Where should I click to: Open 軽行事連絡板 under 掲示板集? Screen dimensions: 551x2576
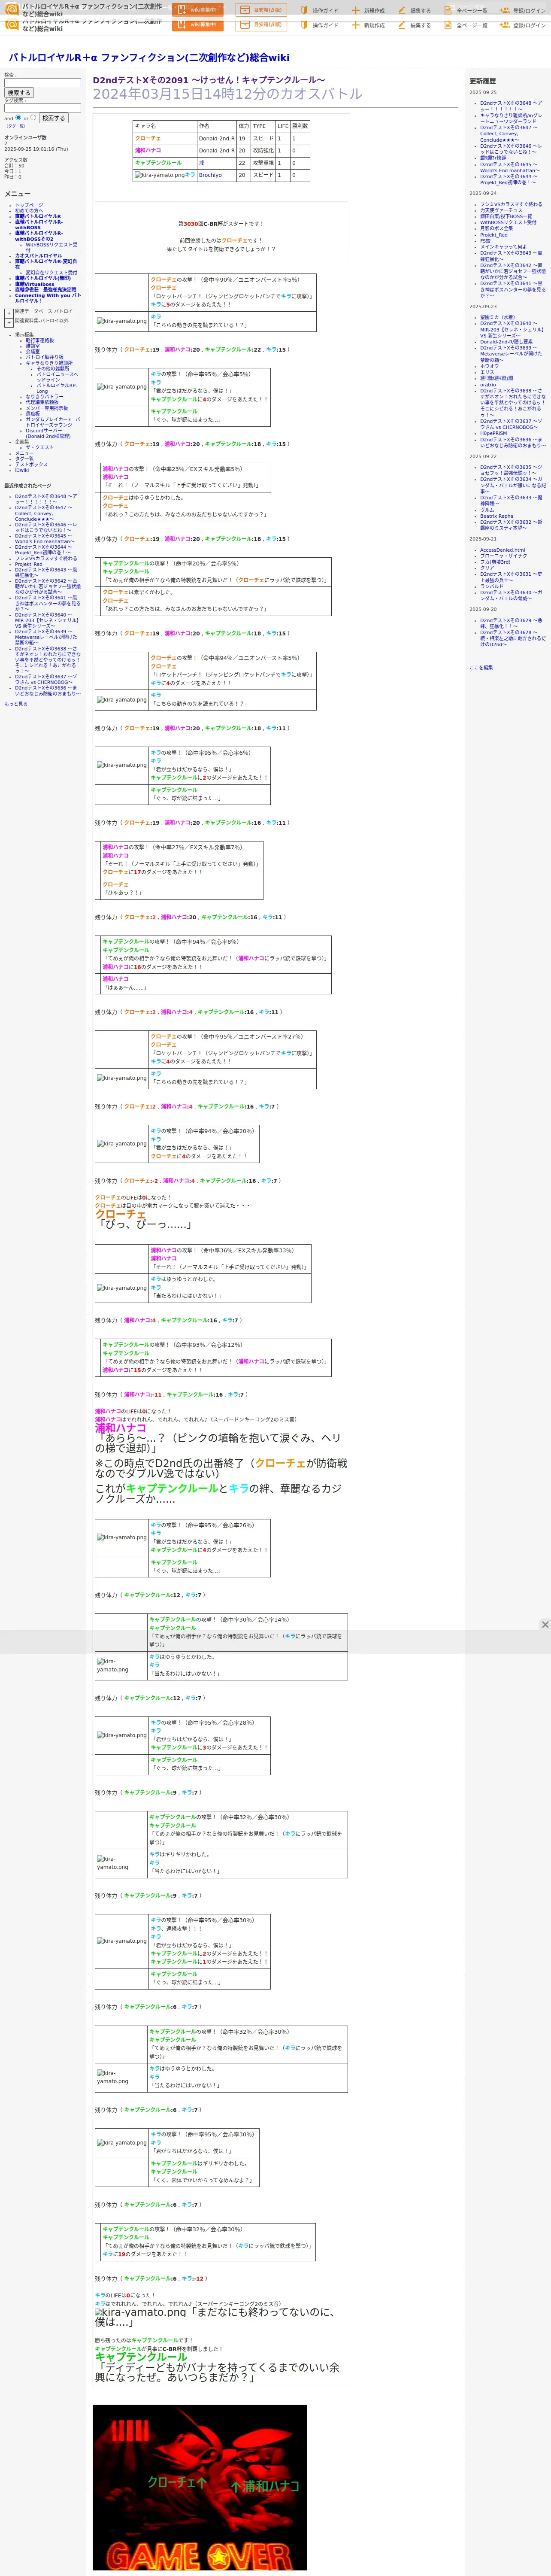40,340
